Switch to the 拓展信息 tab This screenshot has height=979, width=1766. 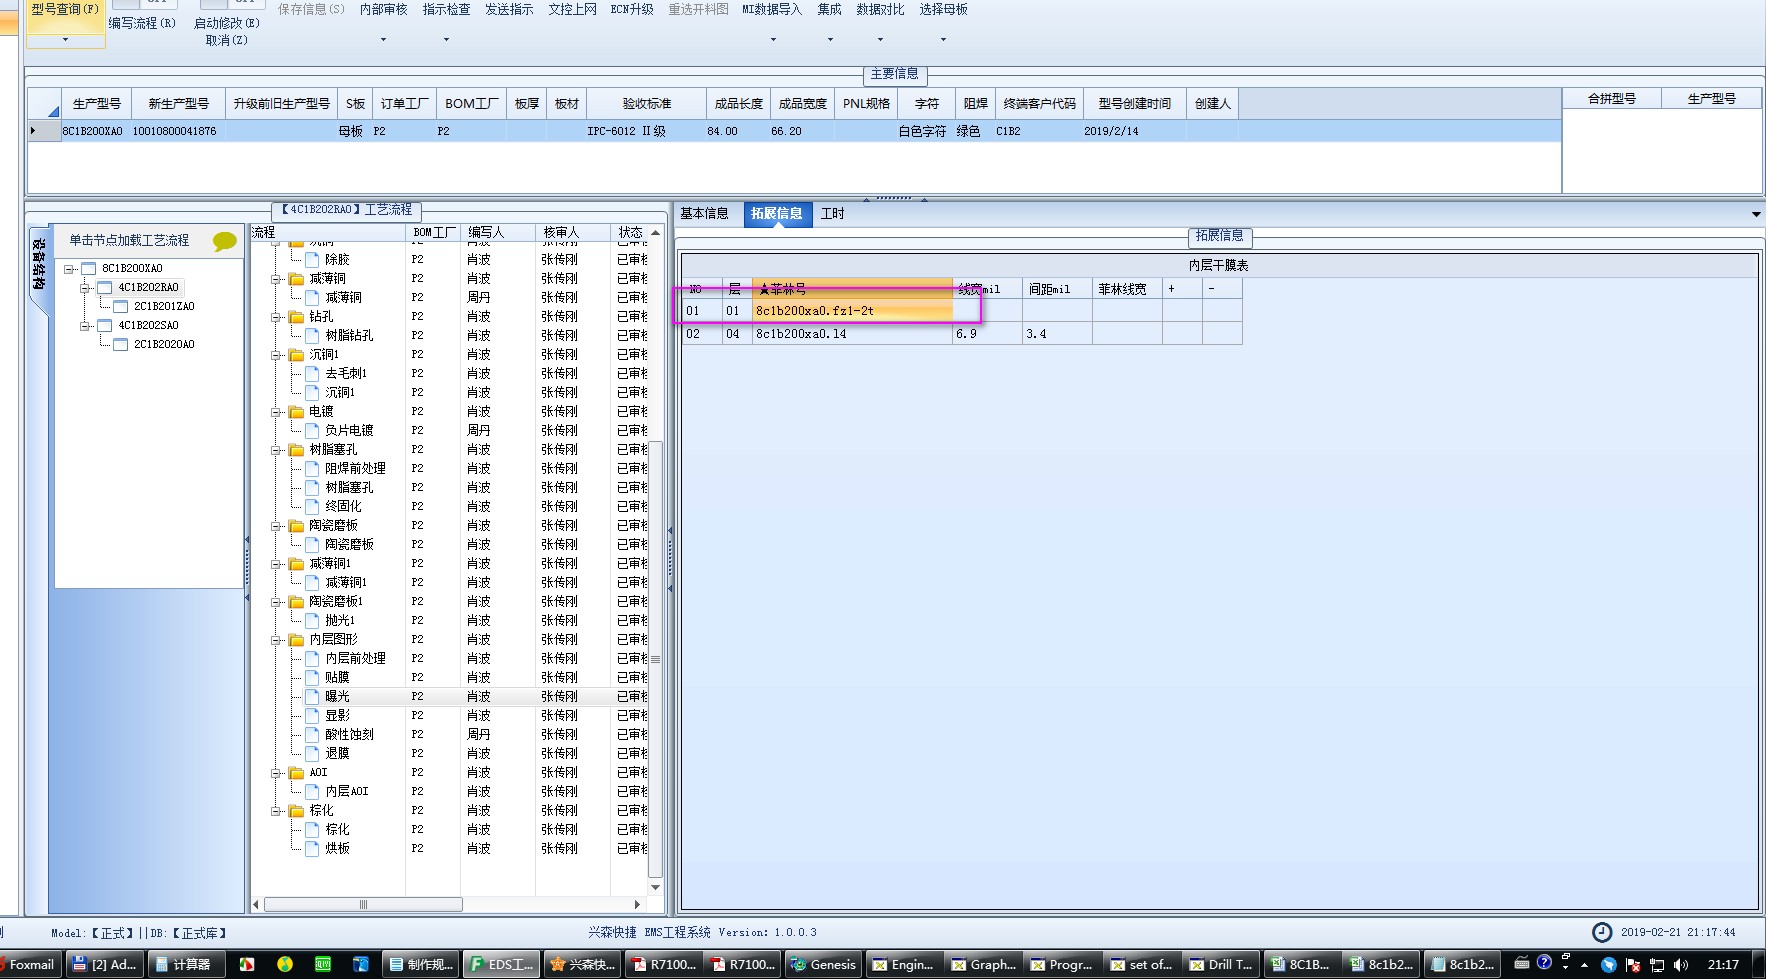click(x=777, y=214)
